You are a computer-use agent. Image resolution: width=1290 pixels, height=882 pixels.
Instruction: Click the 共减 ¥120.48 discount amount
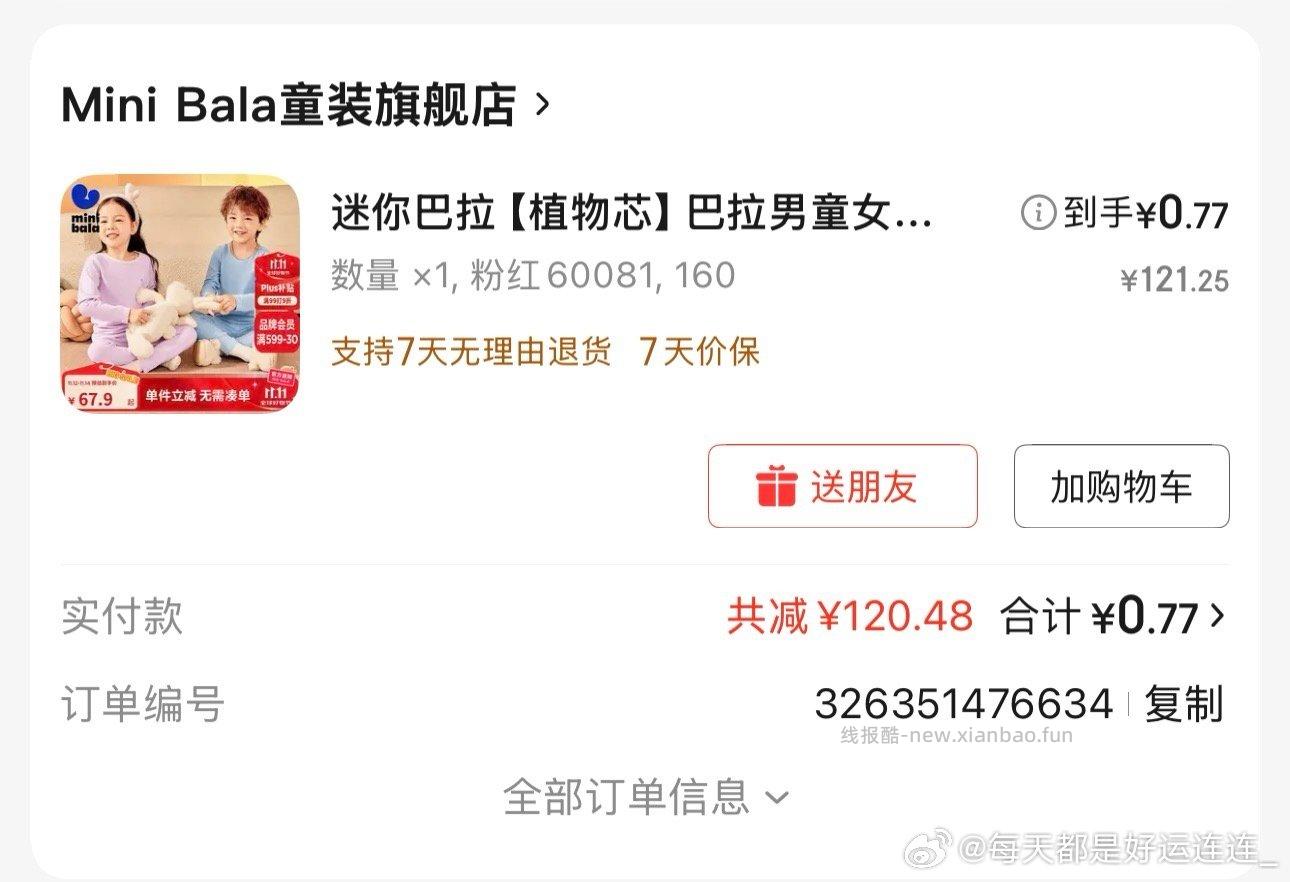[849, 616]
